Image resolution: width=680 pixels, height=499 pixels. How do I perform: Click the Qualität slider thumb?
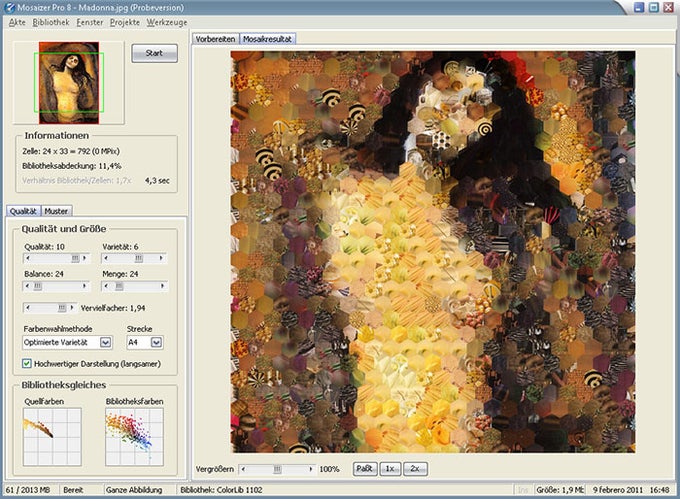[x=75, y=258]
